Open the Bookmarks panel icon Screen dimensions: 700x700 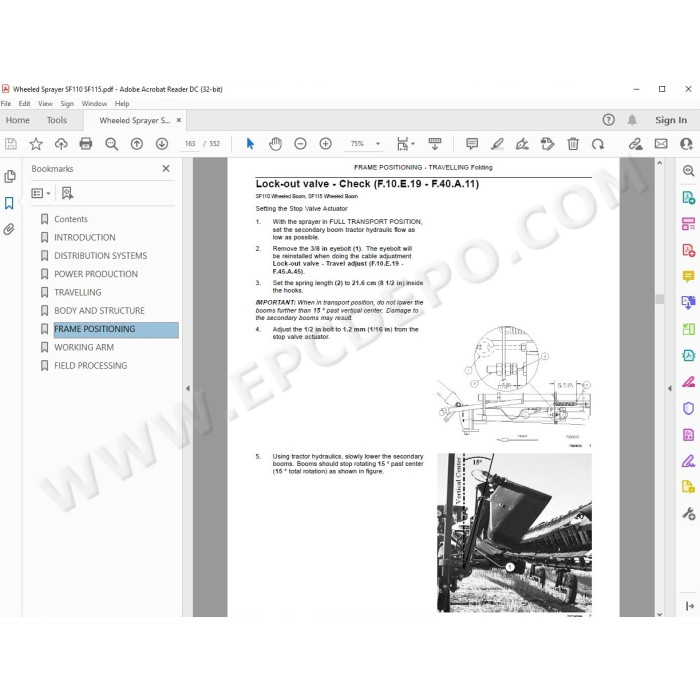[9, 203]
